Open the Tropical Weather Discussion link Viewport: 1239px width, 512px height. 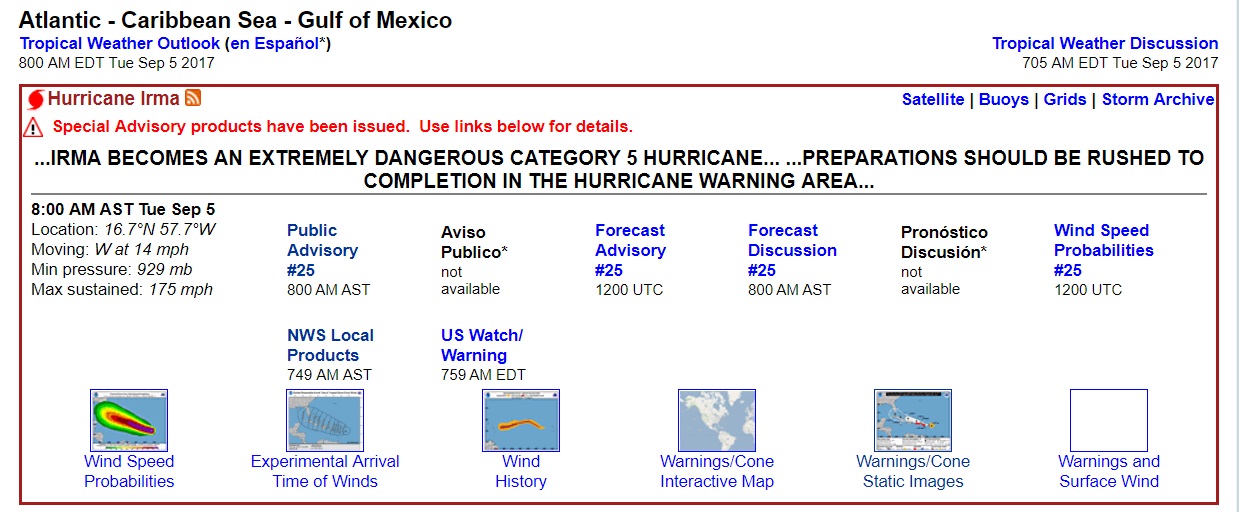click(1105, 44)
